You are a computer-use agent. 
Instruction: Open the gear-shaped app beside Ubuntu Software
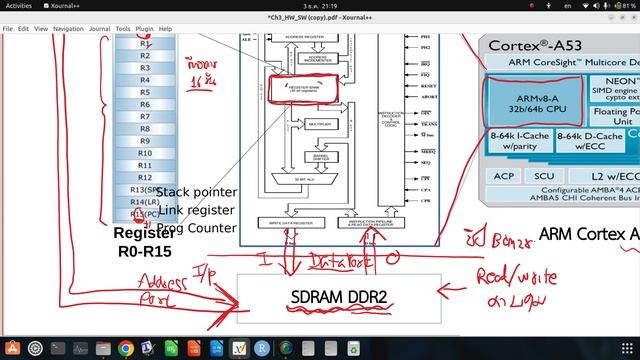pos(36,348)
